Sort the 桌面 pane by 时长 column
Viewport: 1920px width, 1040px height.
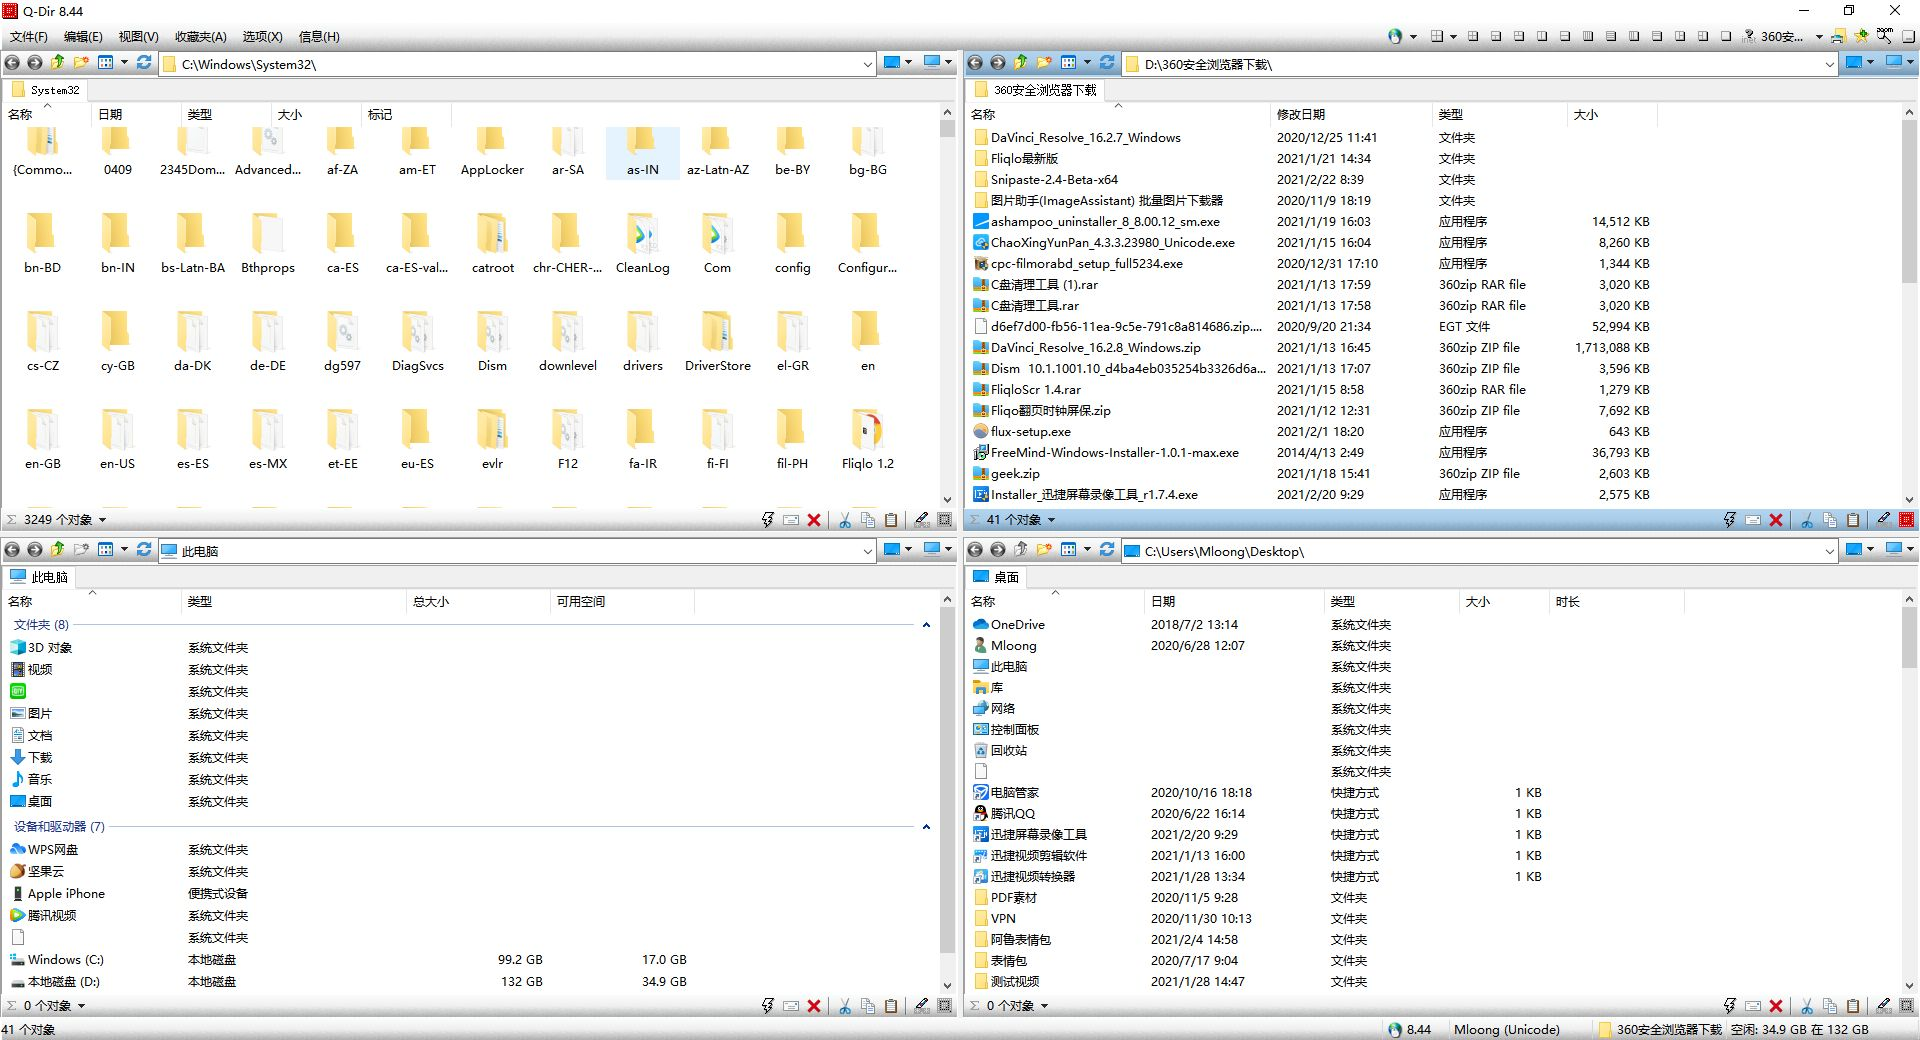[x=1616, y=602]
